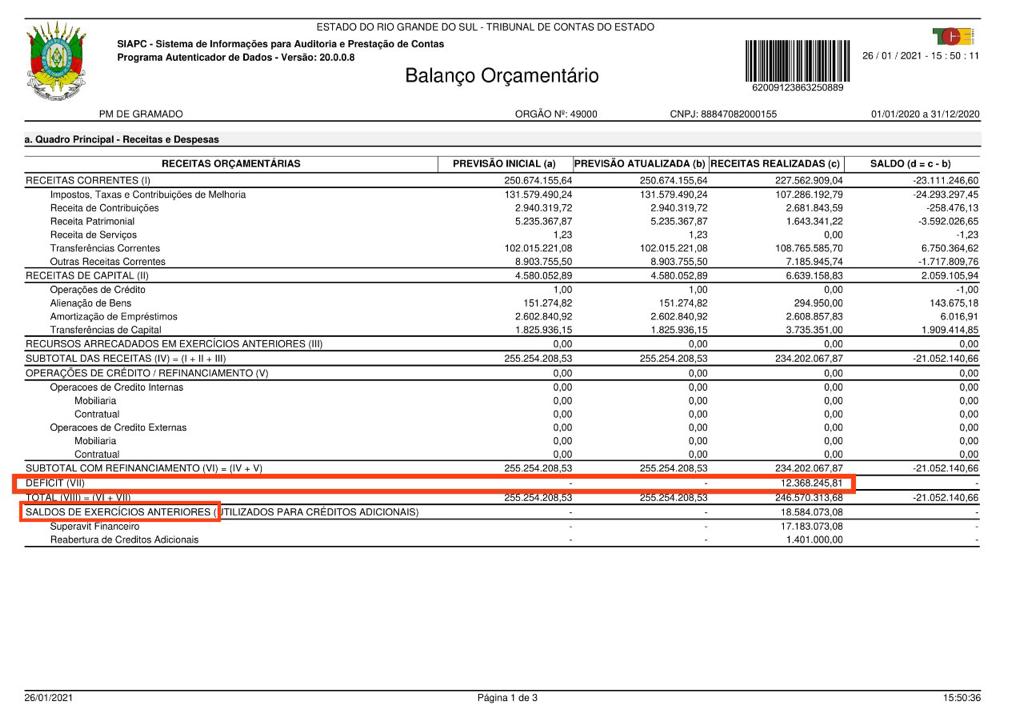The height and width of the screenshot is (726, 1024).
Task: Click the TCE logo at top right
Action: (953, 36)
